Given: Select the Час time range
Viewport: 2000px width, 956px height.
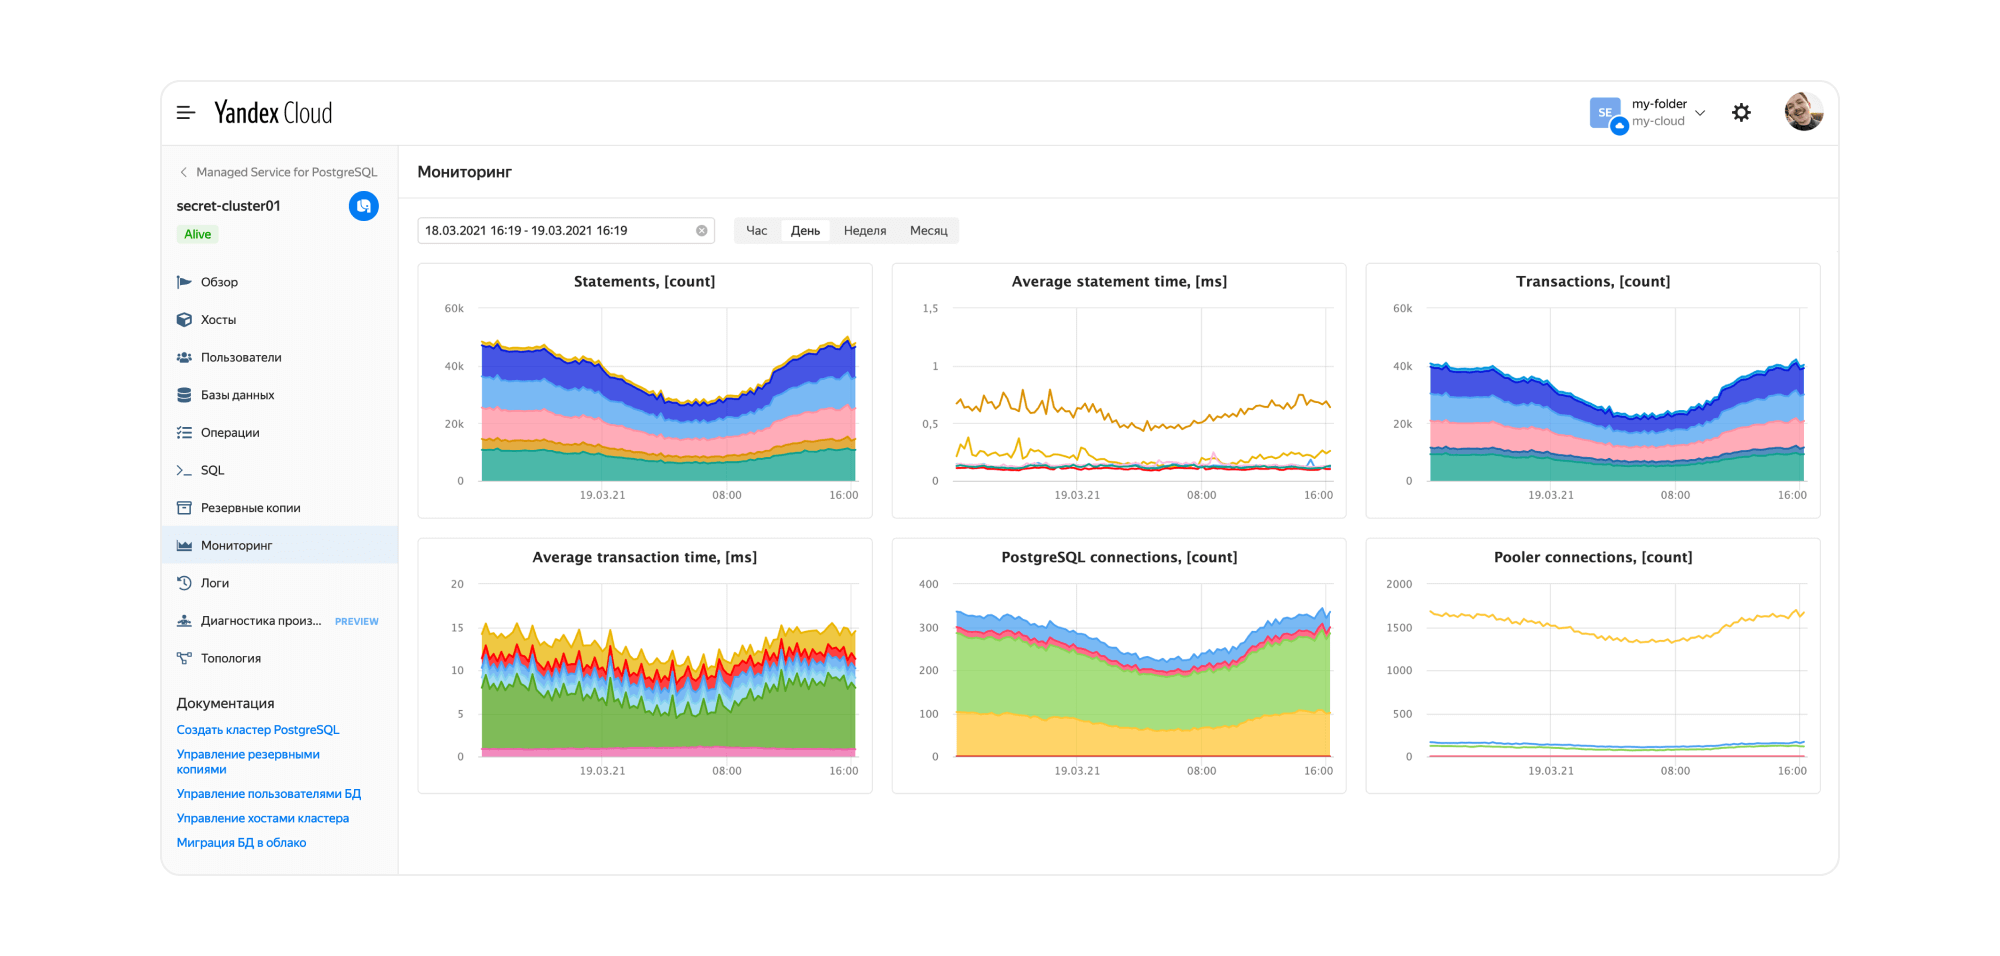Looking at the screenshot, I should (x=757, y=231).
